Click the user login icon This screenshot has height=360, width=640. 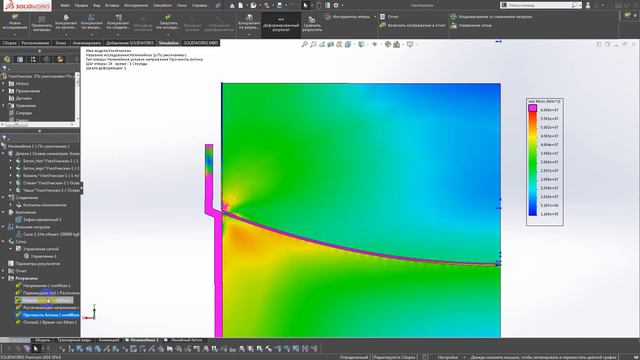pyautogui.click(x=588, y=5)
